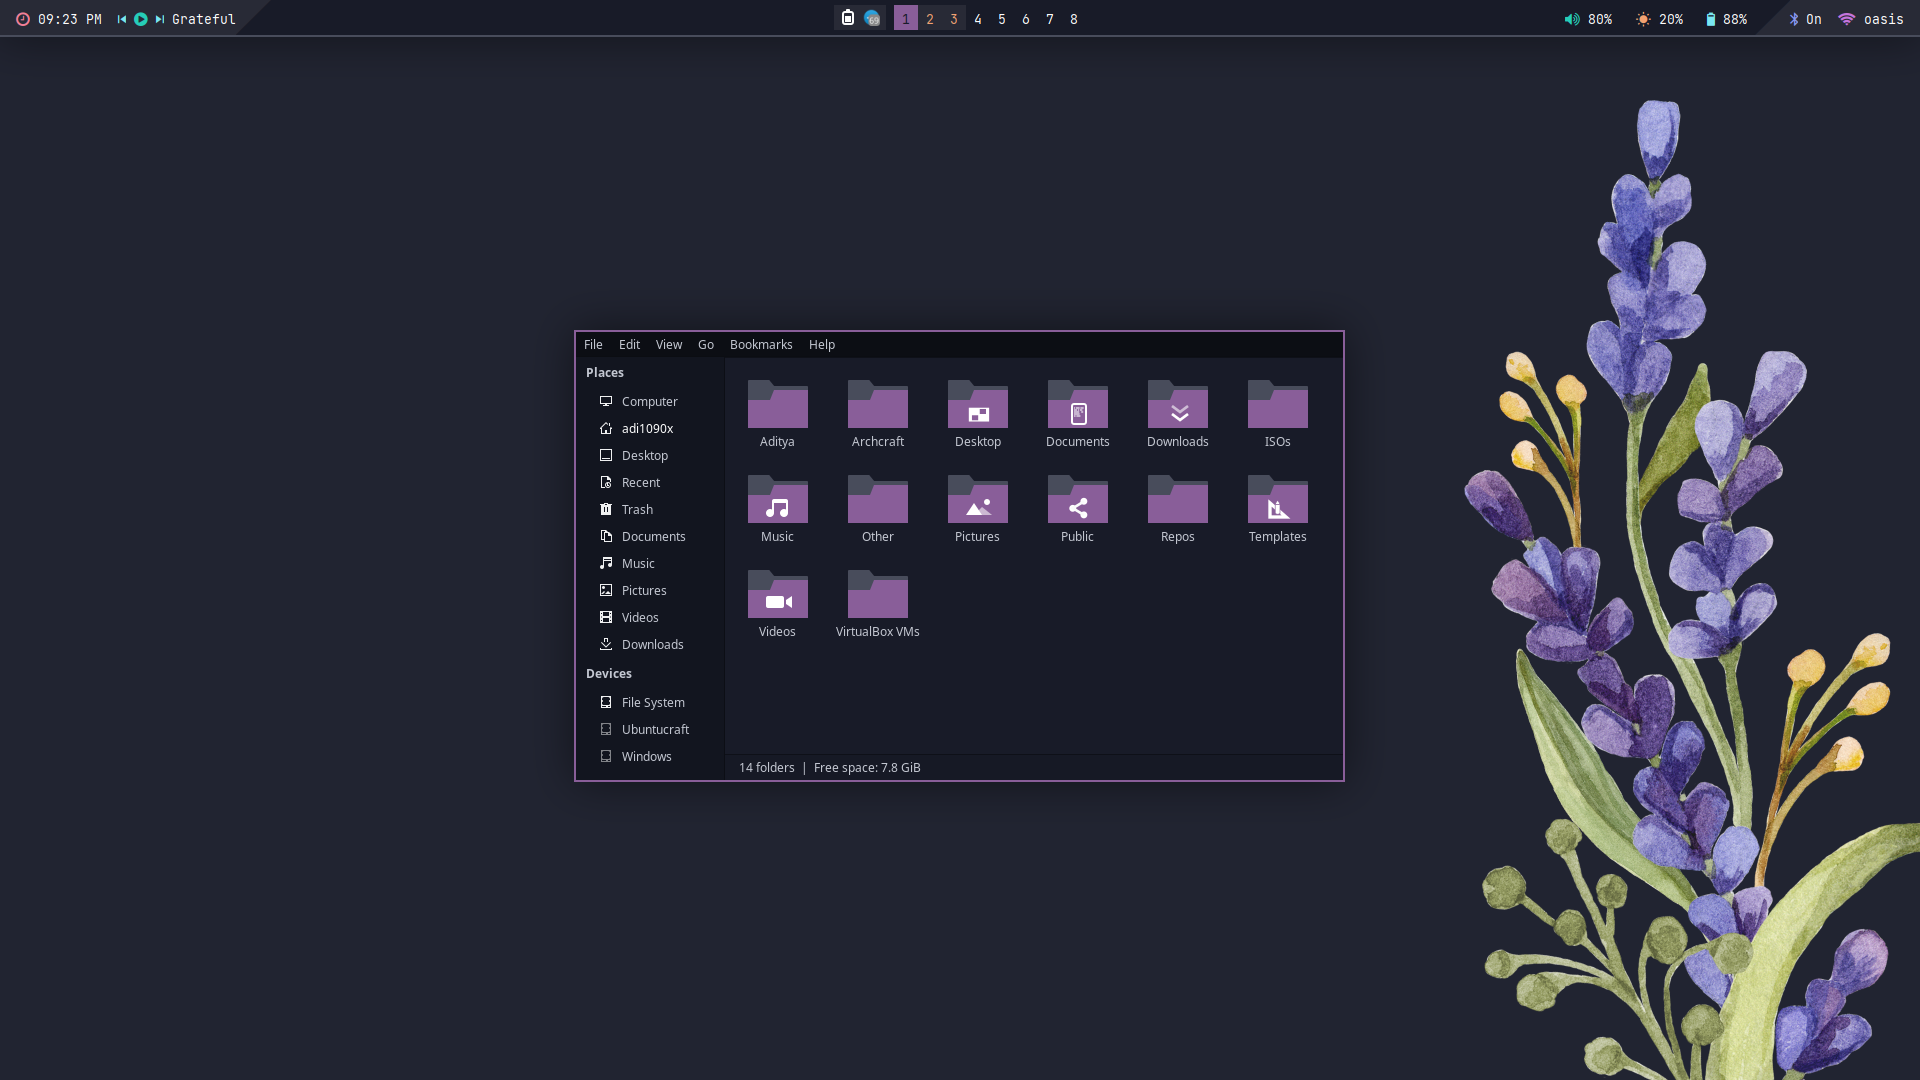Select adi1090x home in sidebar
This screenshot has width=1920, height=1080.
pos(646,428)
